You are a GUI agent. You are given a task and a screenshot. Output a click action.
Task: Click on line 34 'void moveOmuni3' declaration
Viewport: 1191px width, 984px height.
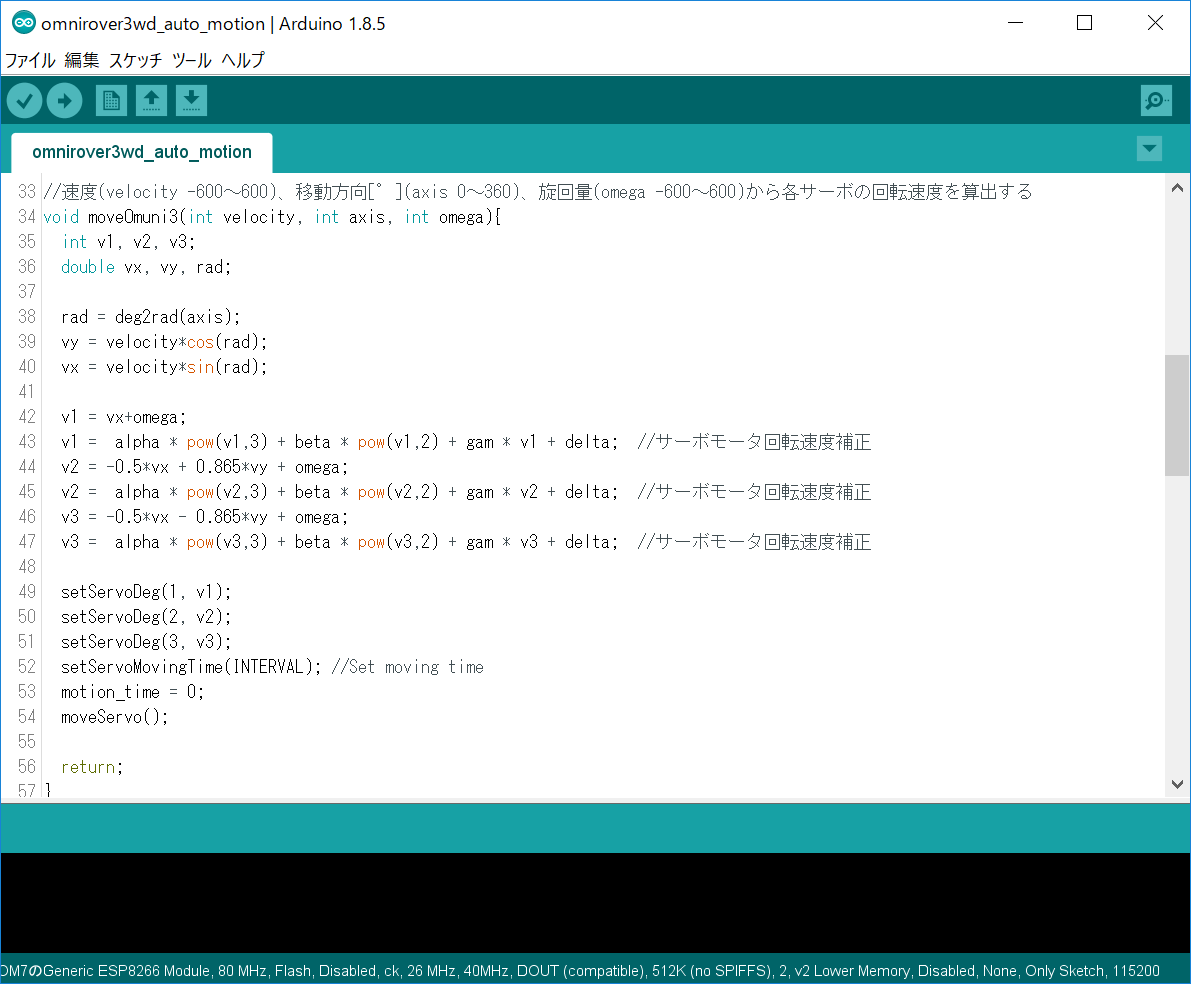tap(272, 217)
